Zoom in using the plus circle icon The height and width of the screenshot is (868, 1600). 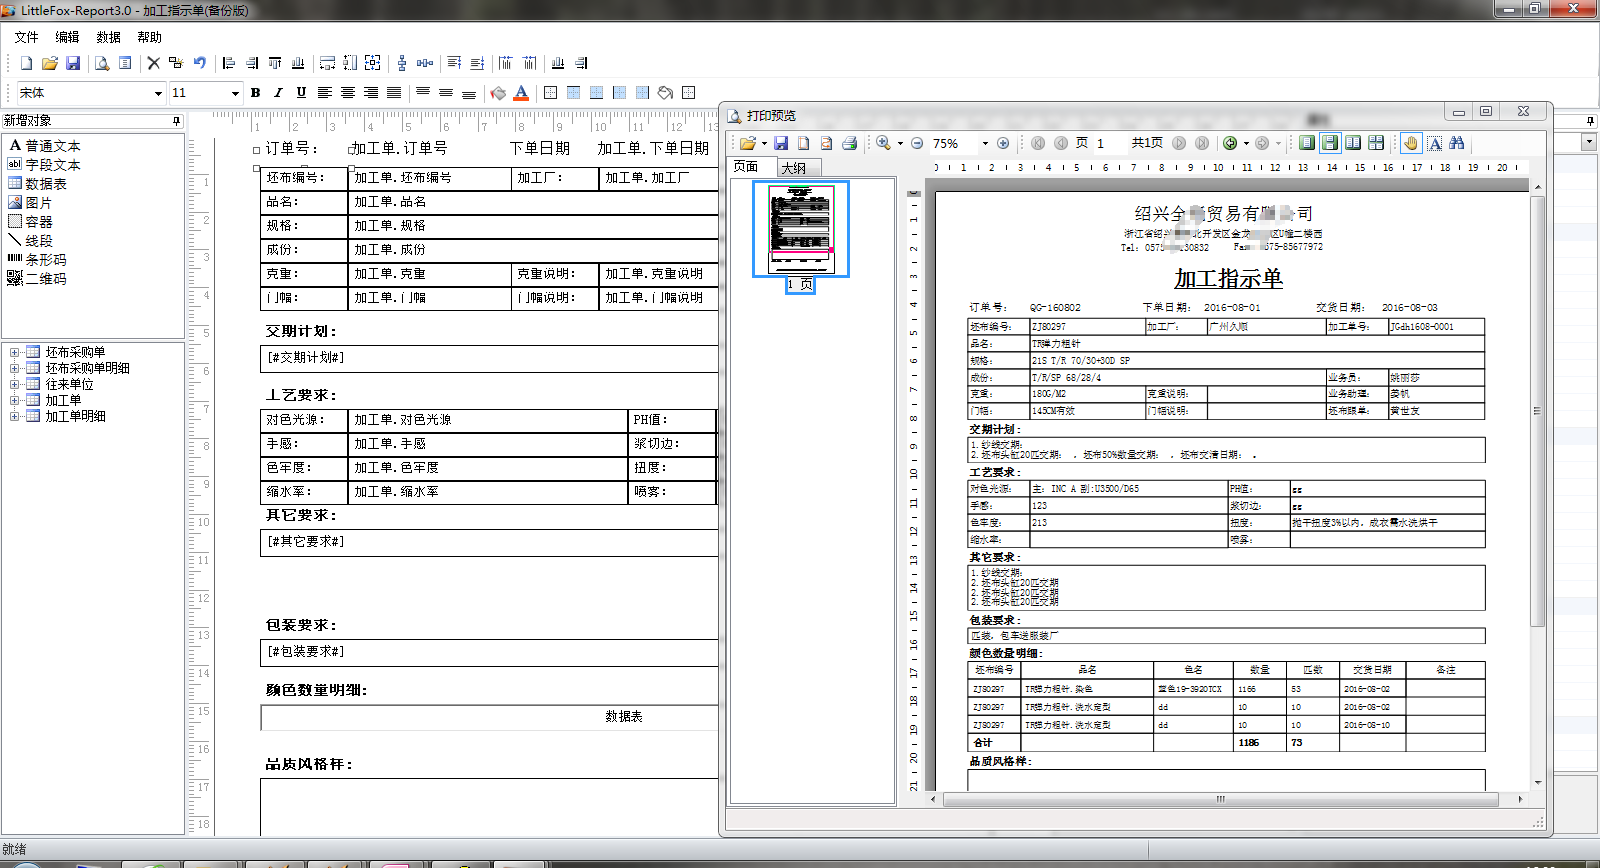pos(1003,143)
